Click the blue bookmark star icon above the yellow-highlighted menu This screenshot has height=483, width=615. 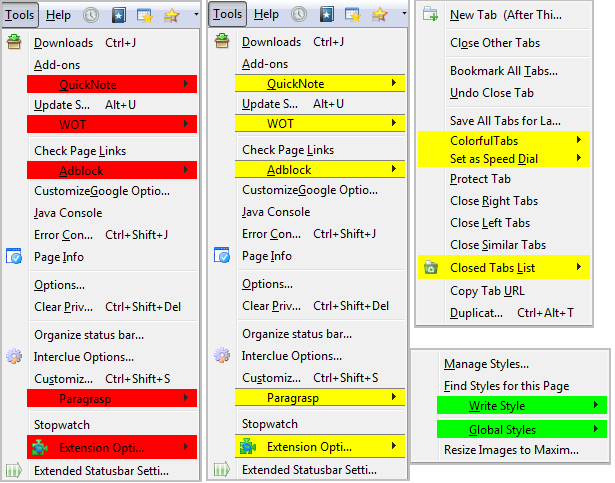pyautogui.click(x=327, y=15)
